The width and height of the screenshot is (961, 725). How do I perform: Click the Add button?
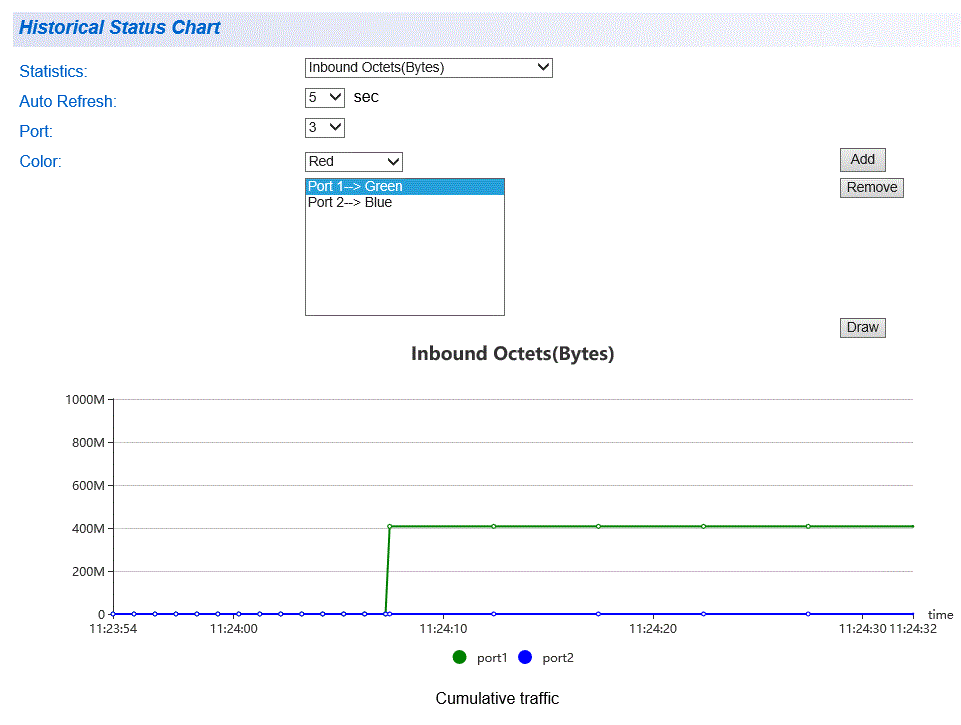(862, 159)
